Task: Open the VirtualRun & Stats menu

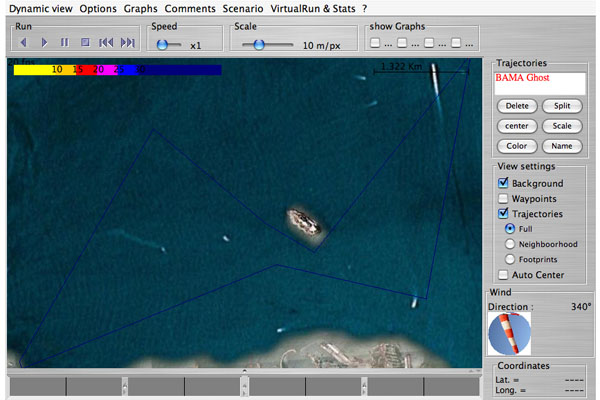Action: [x=313, y=8]
